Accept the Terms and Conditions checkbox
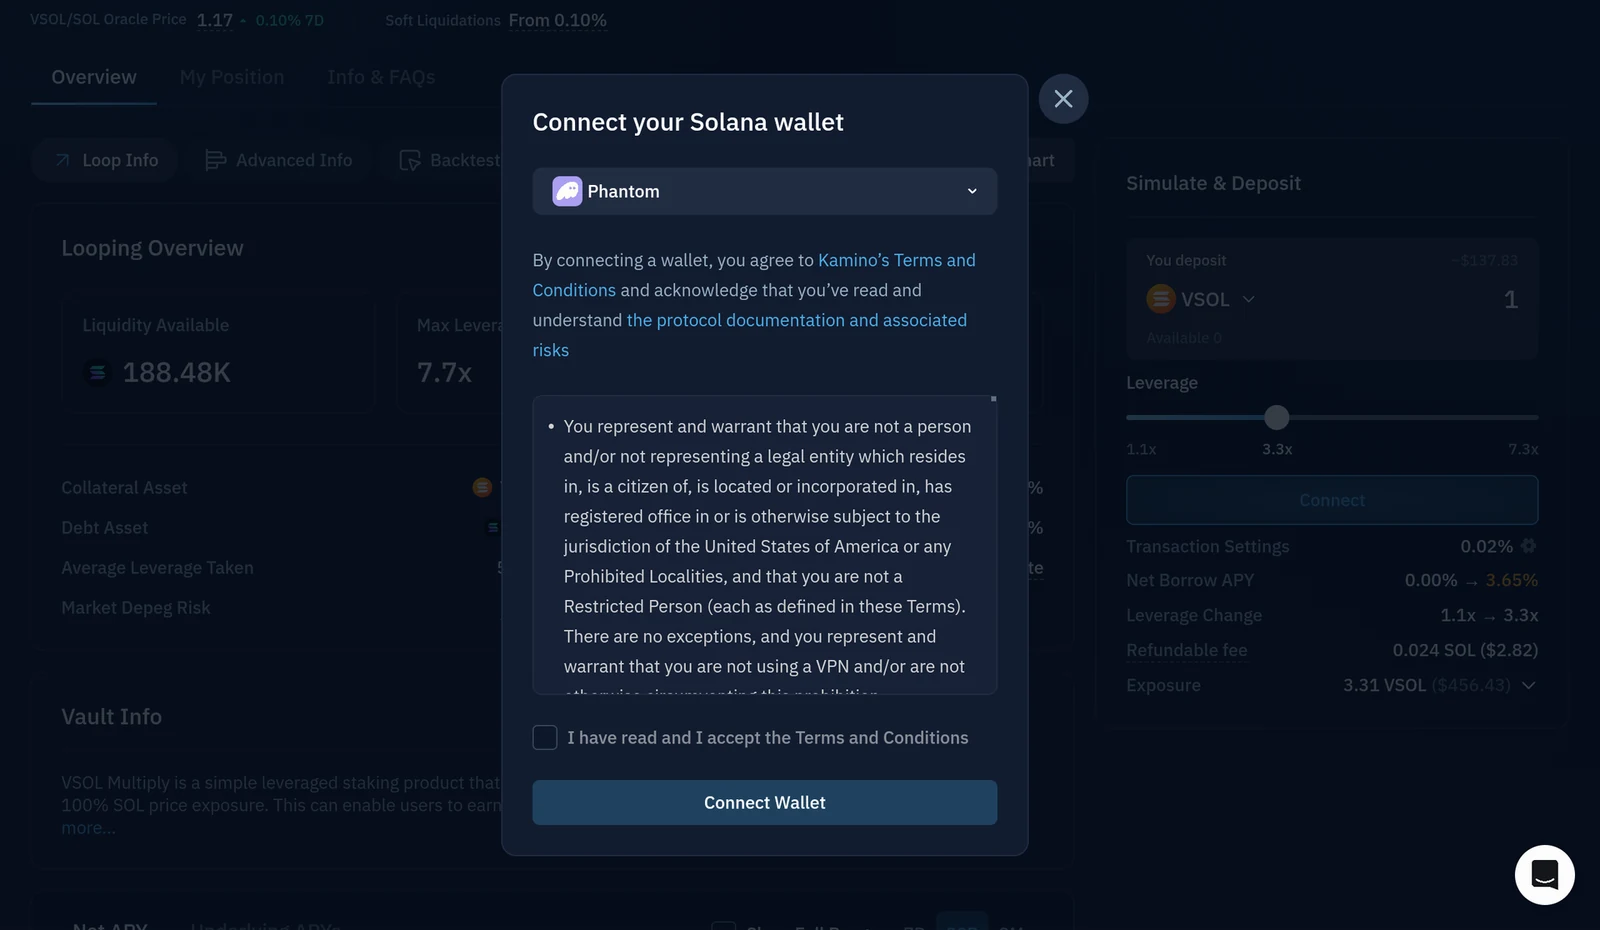This screenshot has width=1600, height=930. pyautogui.click(x=545, y=738)
